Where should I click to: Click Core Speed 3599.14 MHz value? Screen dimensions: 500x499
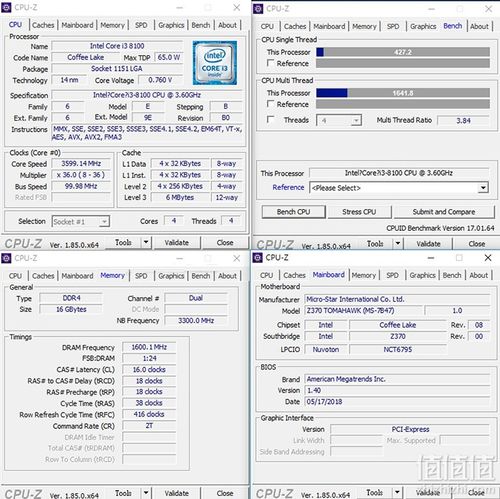pyautogui.click(x=81, y=163)
